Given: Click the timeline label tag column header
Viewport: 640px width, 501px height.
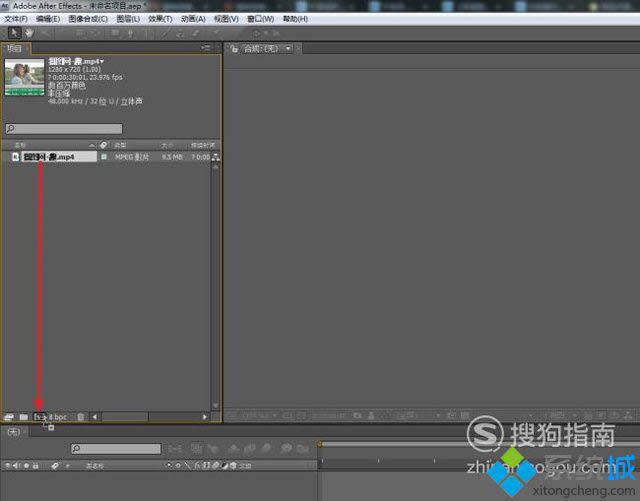Looking at the screenshot, I should pos(55,465).
